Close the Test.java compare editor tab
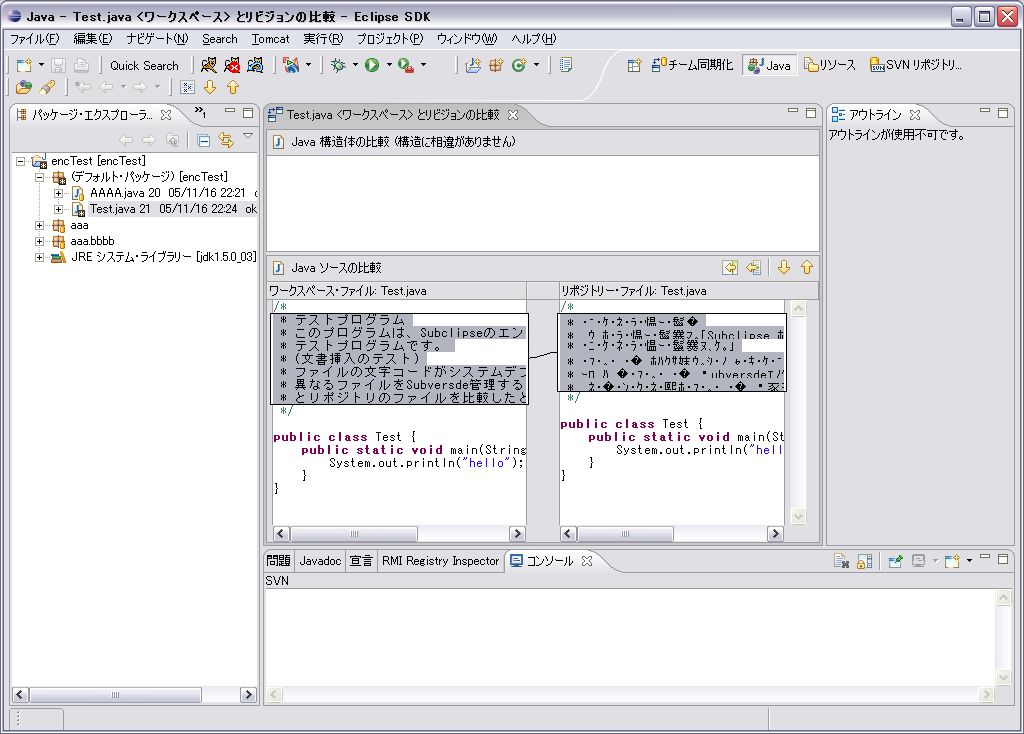The width and height of the screenshot is (1024, 734). pos(513,115)
